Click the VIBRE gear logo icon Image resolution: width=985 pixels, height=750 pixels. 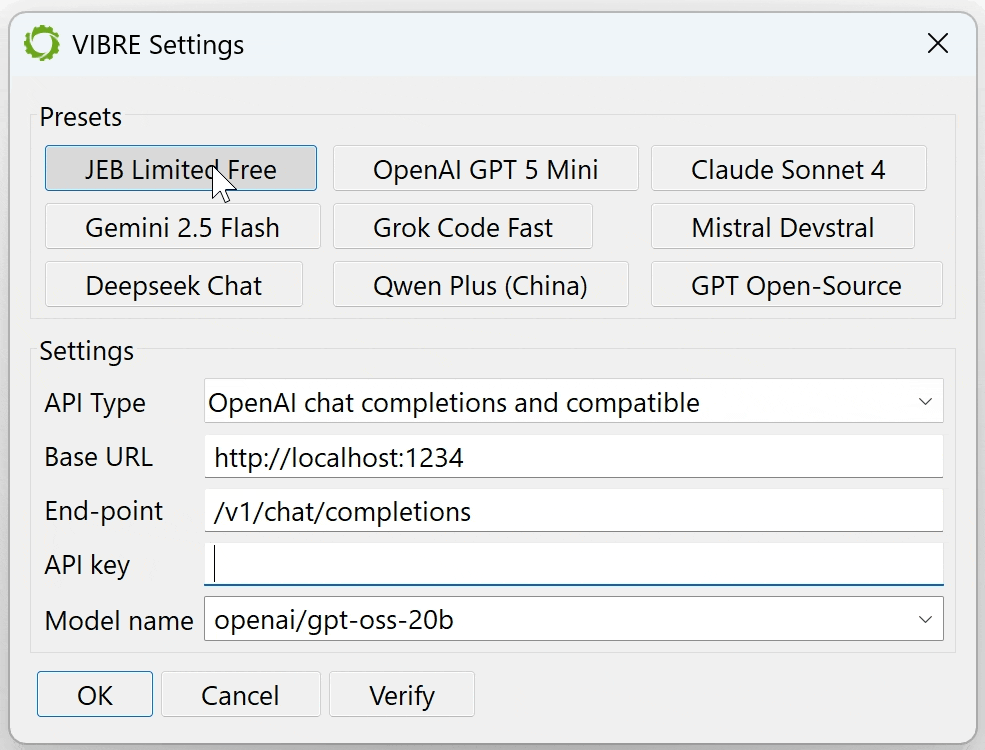41,43
